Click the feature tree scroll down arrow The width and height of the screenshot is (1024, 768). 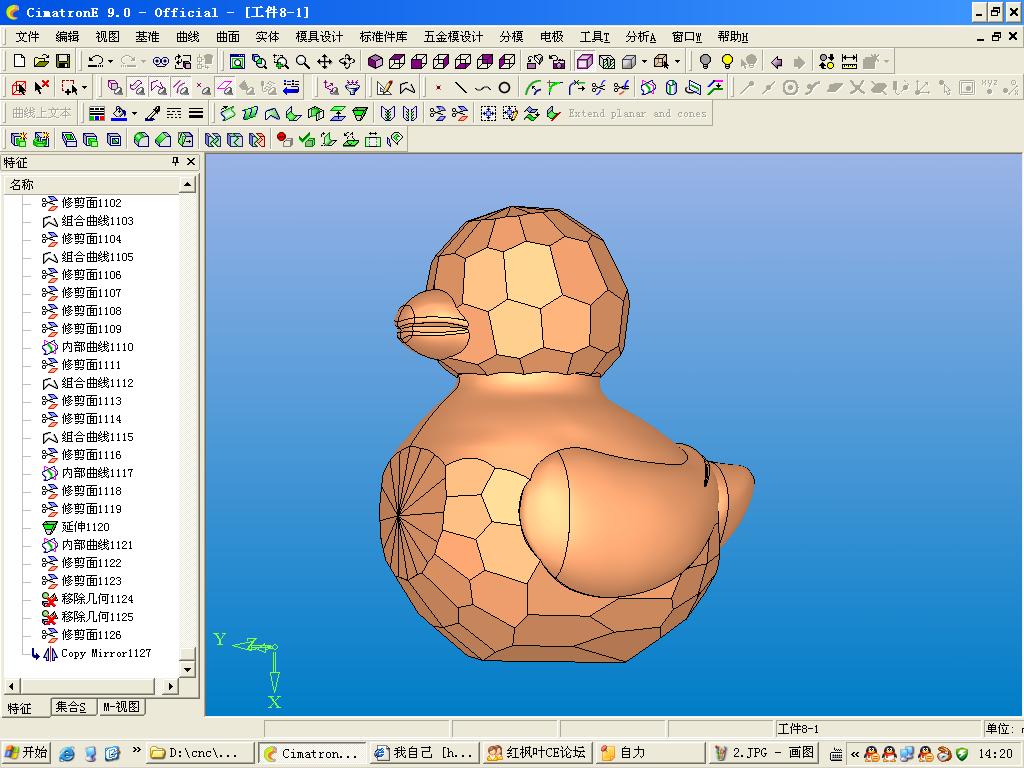click(x=187, y=669)
